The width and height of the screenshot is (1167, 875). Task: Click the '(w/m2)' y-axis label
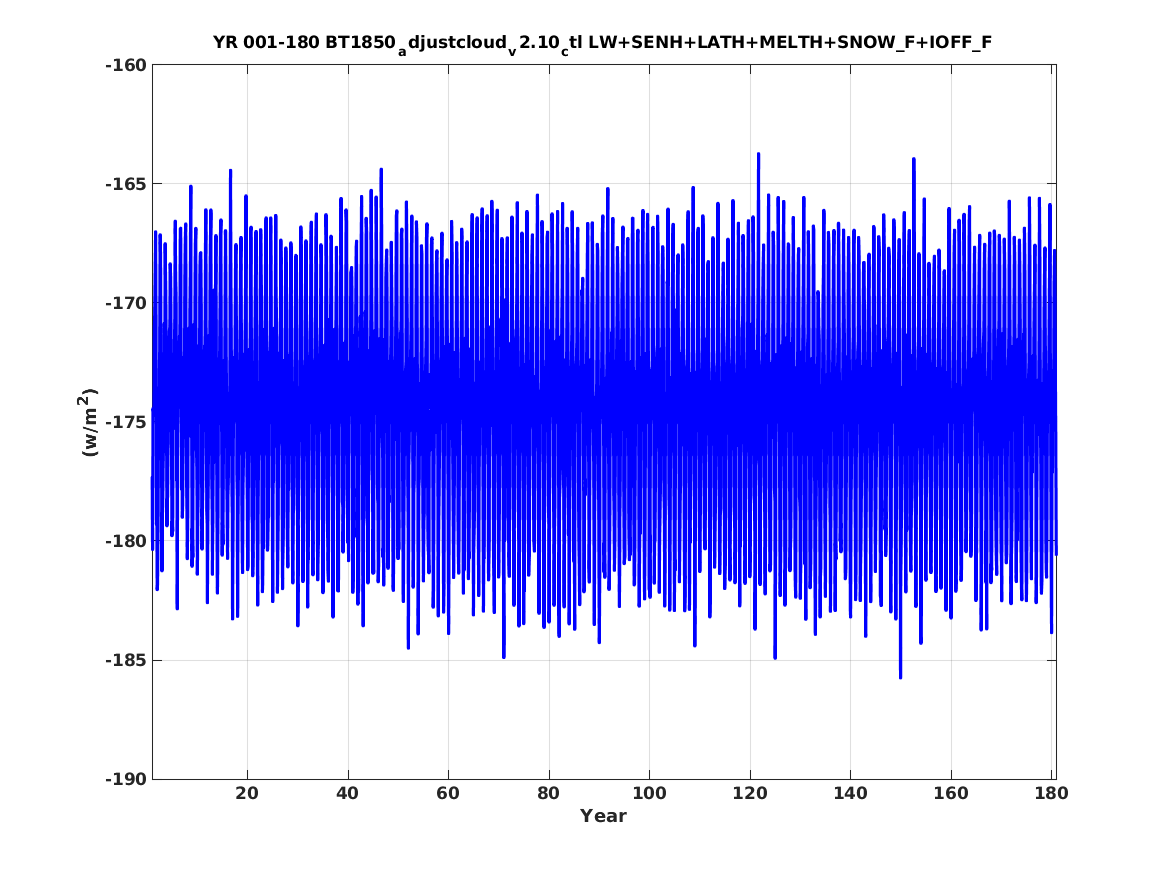(x=89, y=422)
